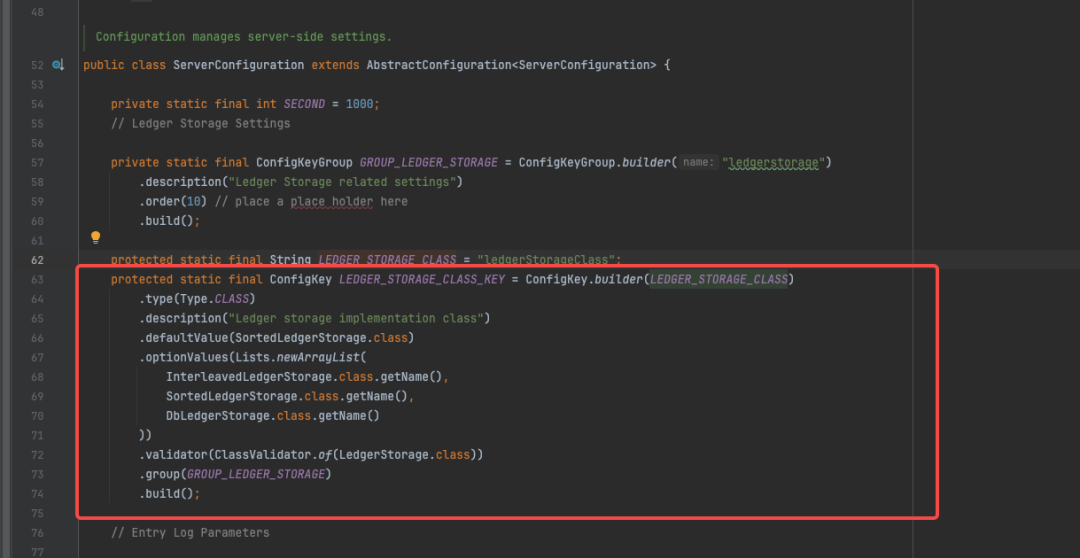Click ClassValidator on line 72

pyautogui.click(x=262, y=455)
